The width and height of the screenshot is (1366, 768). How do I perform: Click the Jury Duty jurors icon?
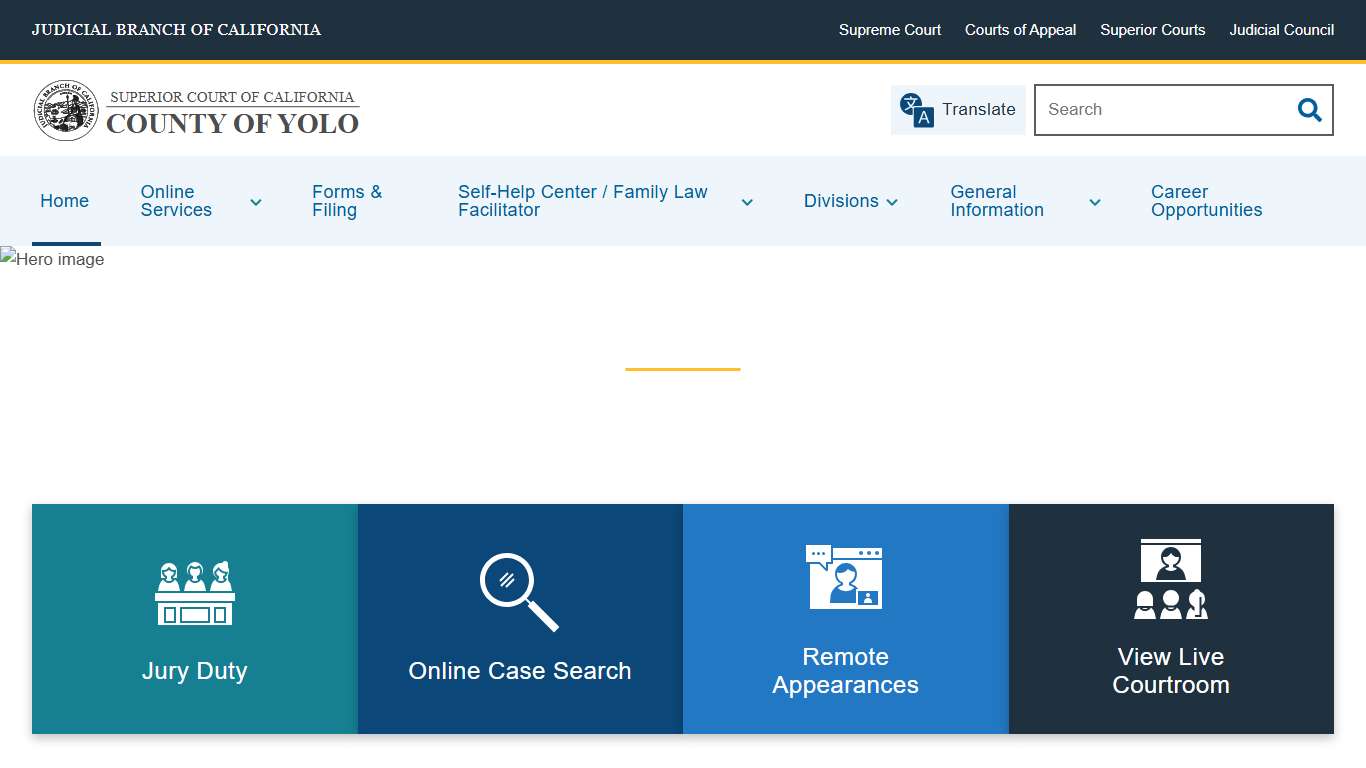click(195, 593)
